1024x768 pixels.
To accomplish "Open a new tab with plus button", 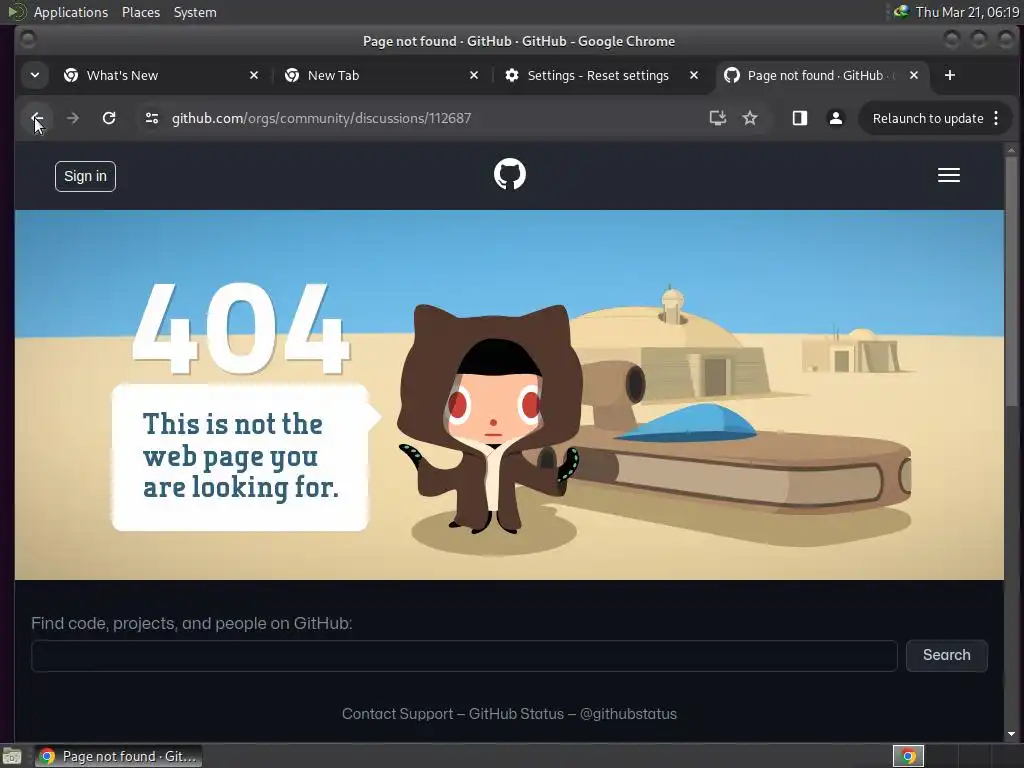I will click(950, 75).
